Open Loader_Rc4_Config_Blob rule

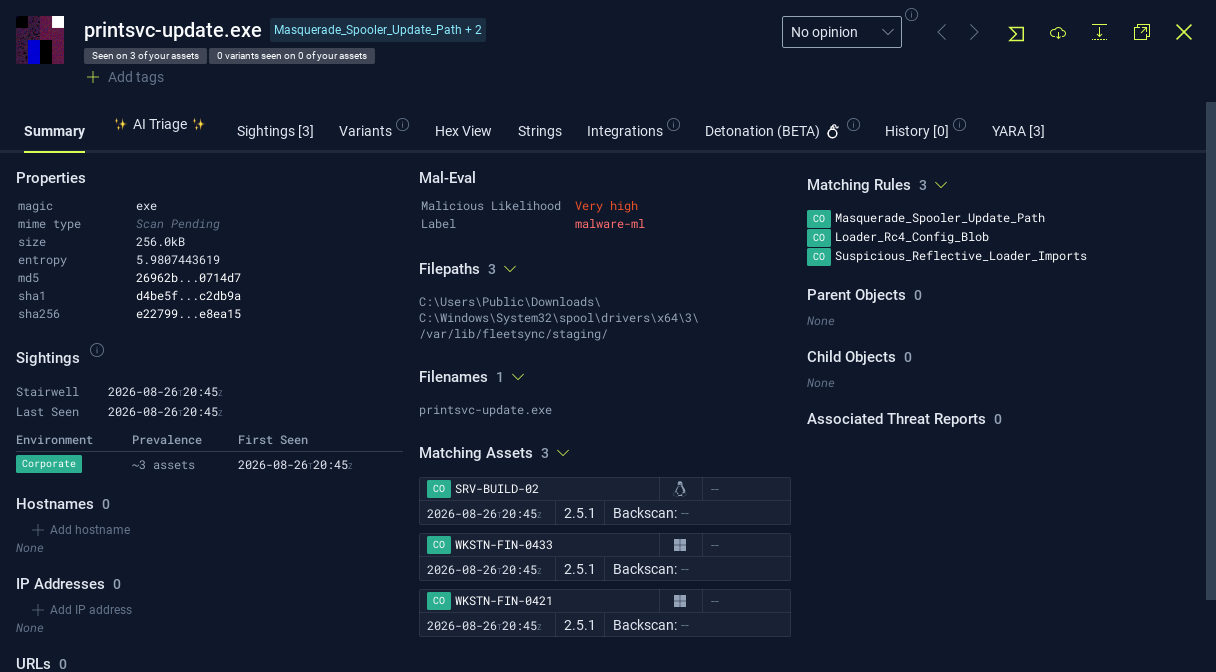[x=912, y=237]
